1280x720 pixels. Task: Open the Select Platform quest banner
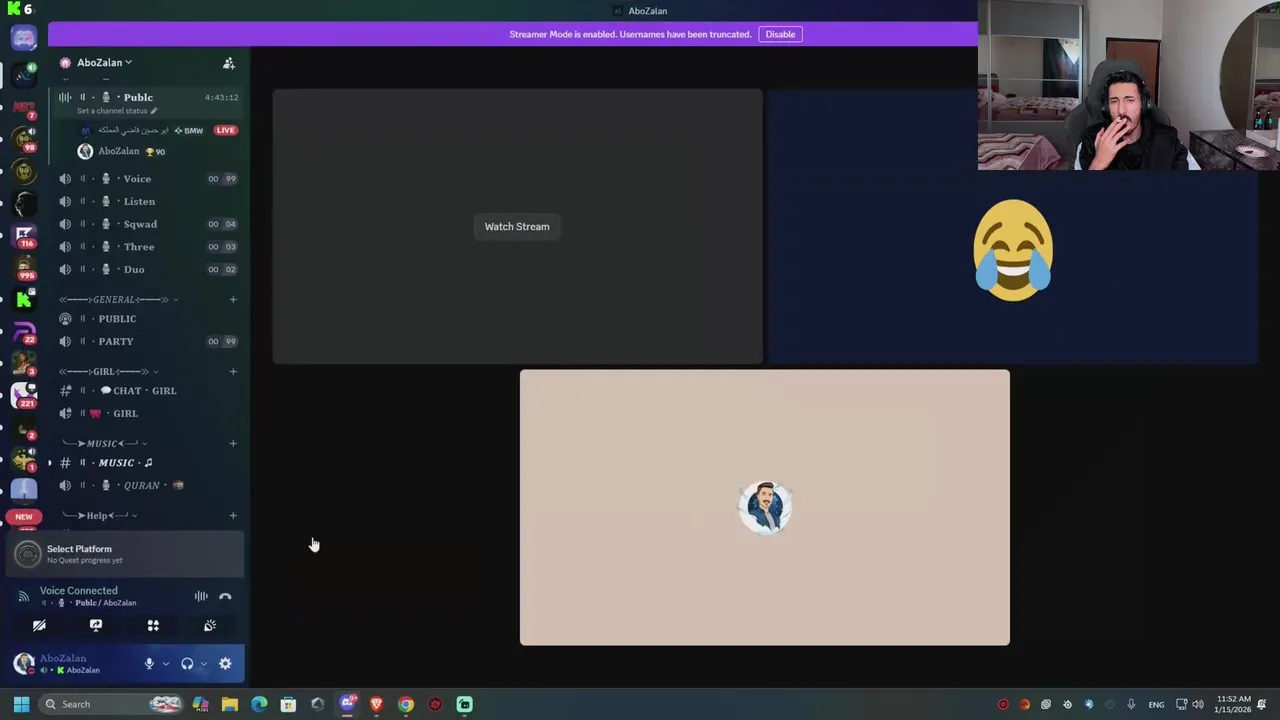[x=126, y=554]
